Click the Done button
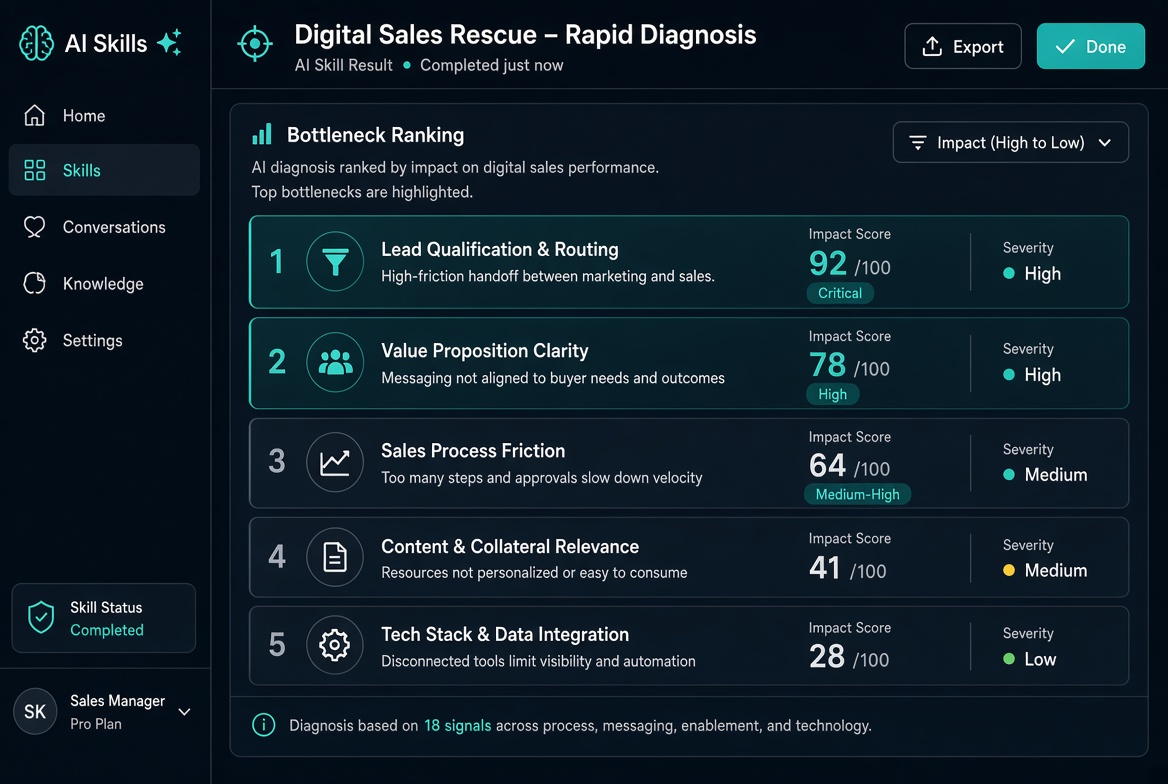This screenshot has height=784, width=1168. pyautogui.click(x=1091, y=46)
